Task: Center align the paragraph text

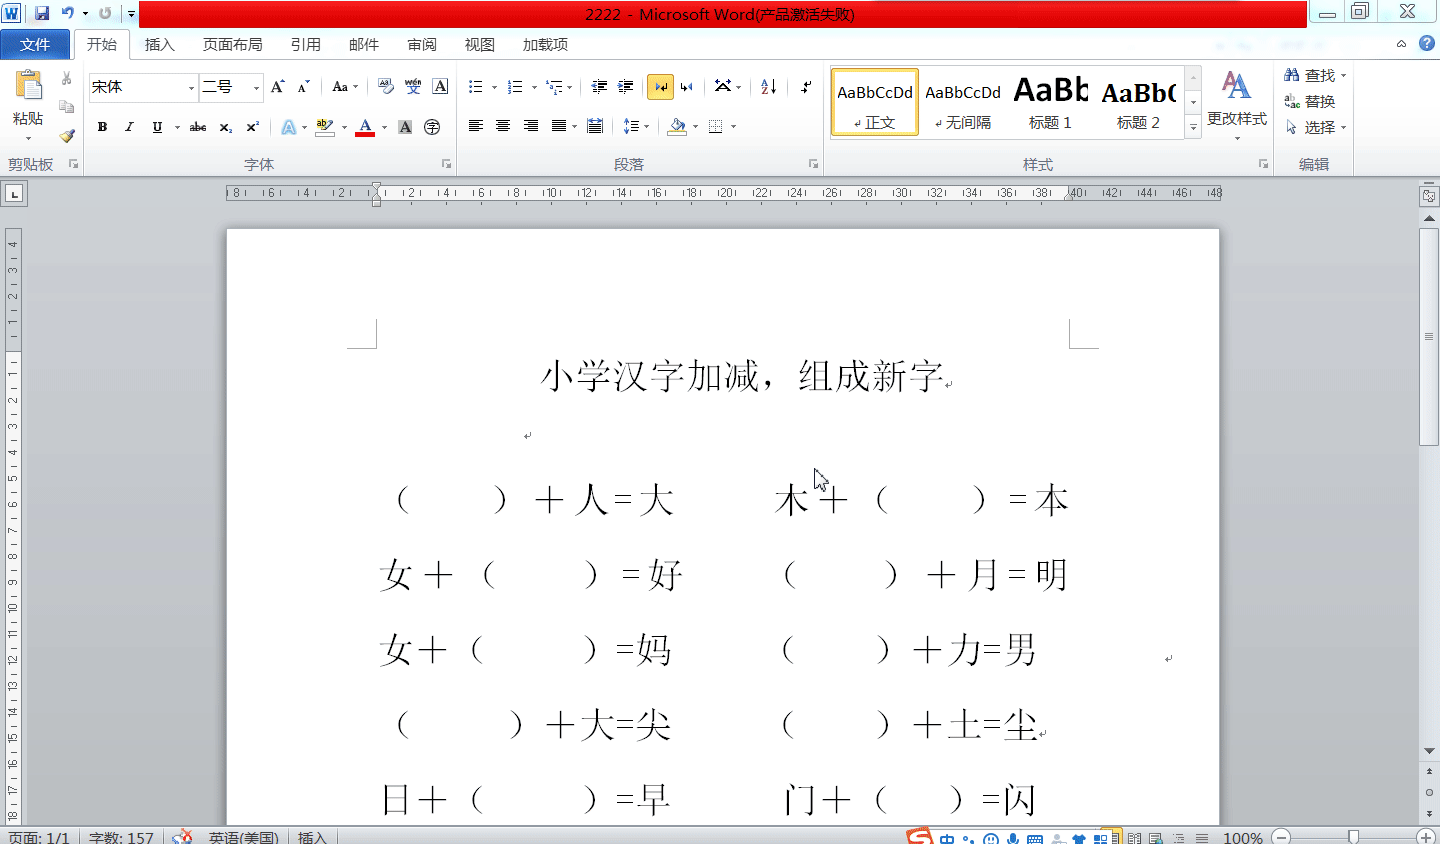Action: 503,126
